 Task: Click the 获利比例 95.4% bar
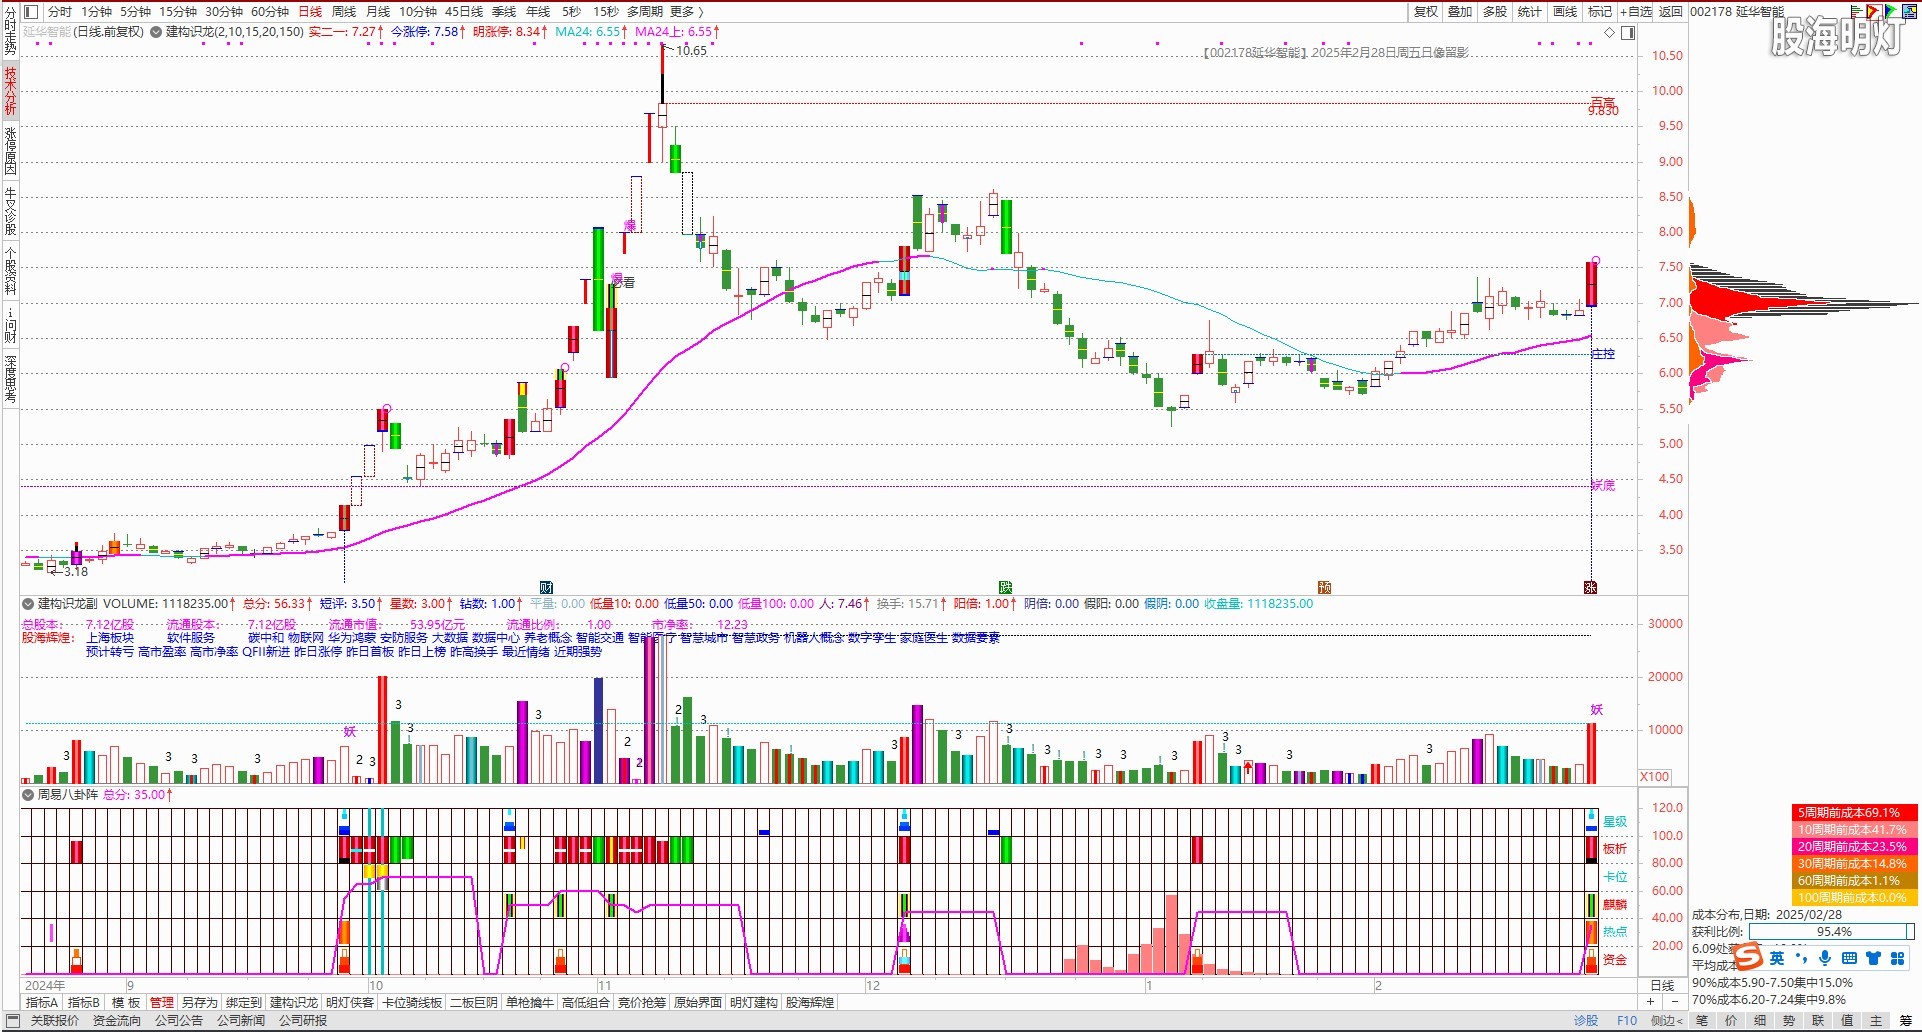tap(1831, 932)
